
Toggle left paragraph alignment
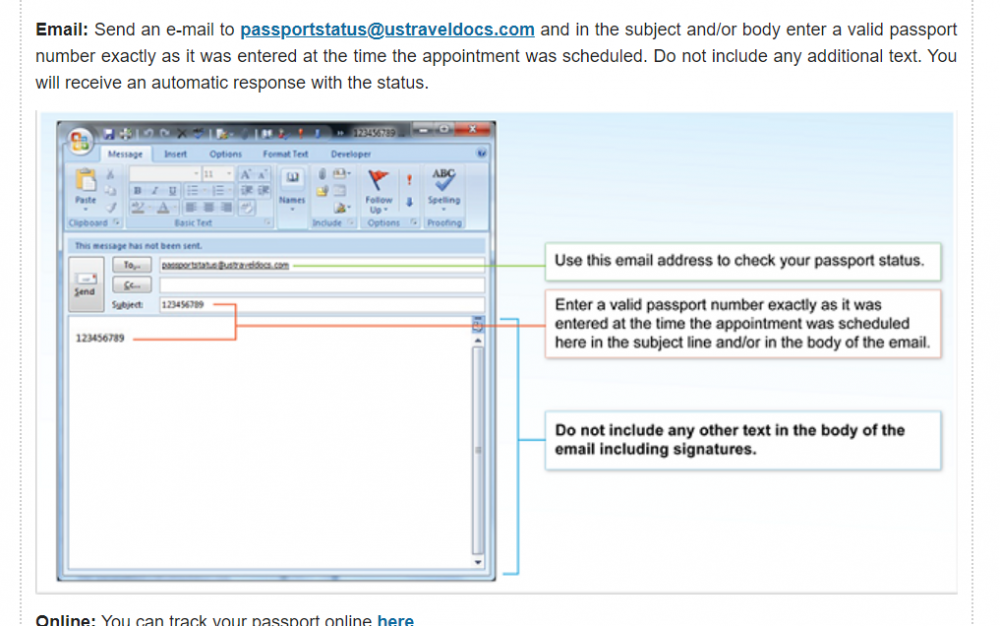point(191,207)
